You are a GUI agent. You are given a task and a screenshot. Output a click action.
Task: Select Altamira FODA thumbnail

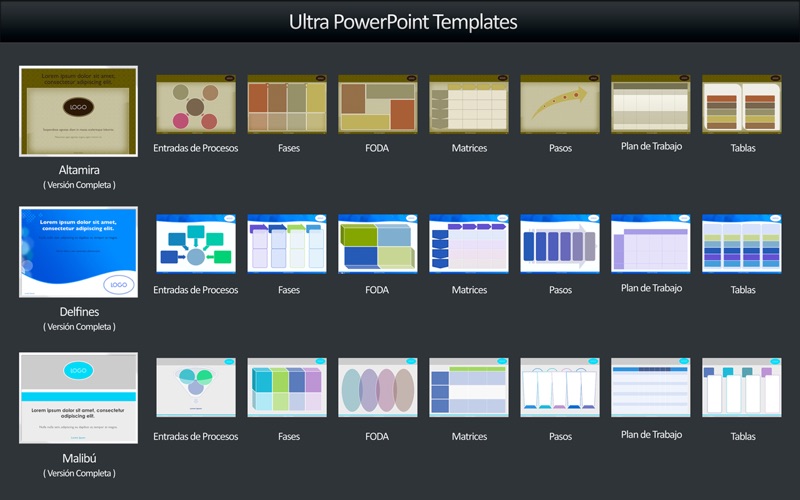coord(378,105)
